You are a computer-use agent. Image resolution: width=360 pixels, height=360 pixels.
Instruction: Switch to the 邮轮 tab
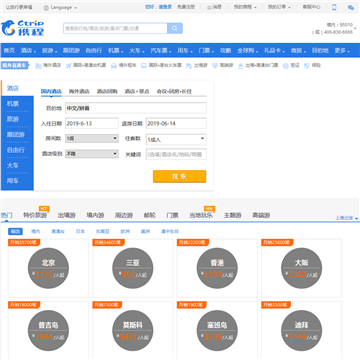point(150,215)
